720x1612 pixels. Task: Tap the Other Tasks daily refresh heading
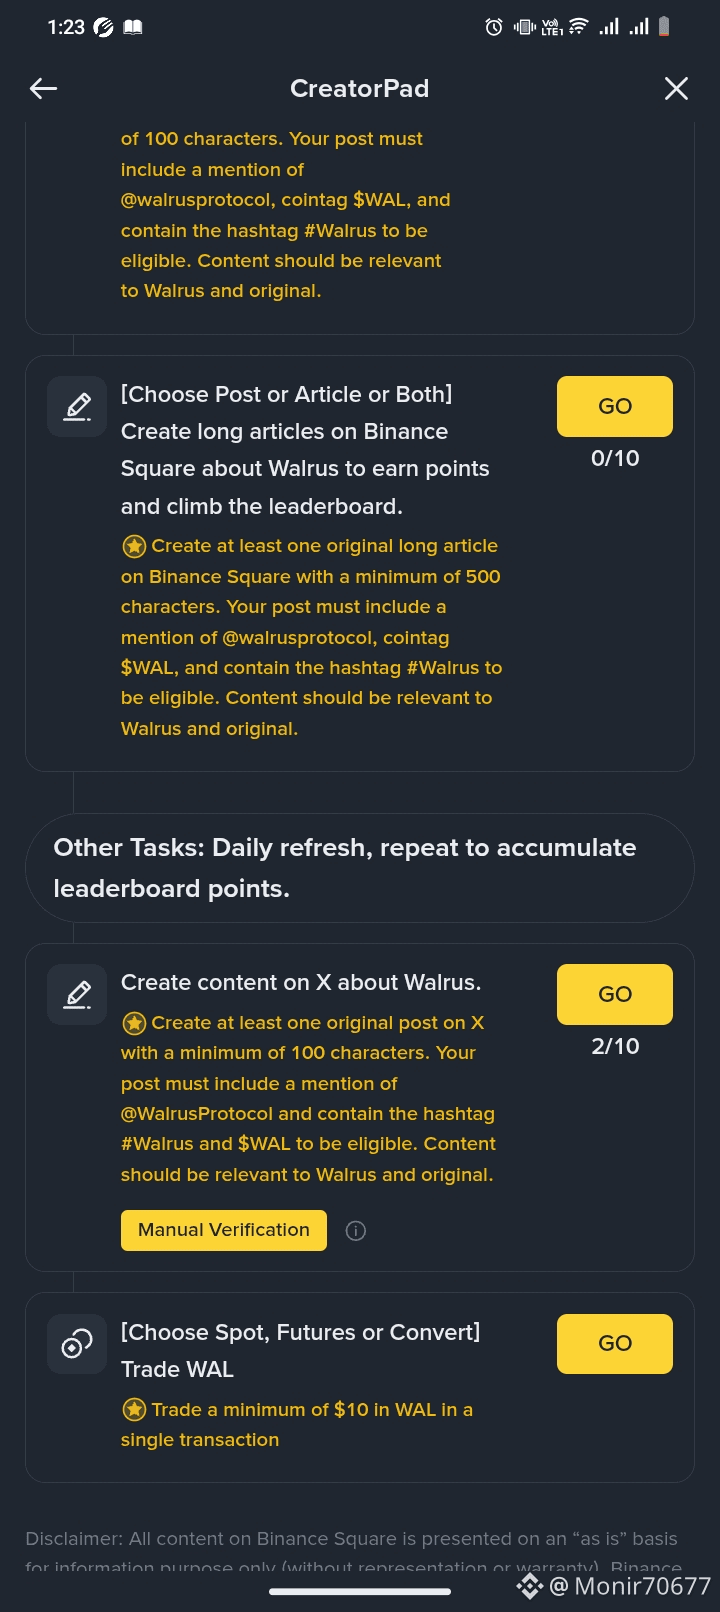click(x=345, y=868)
